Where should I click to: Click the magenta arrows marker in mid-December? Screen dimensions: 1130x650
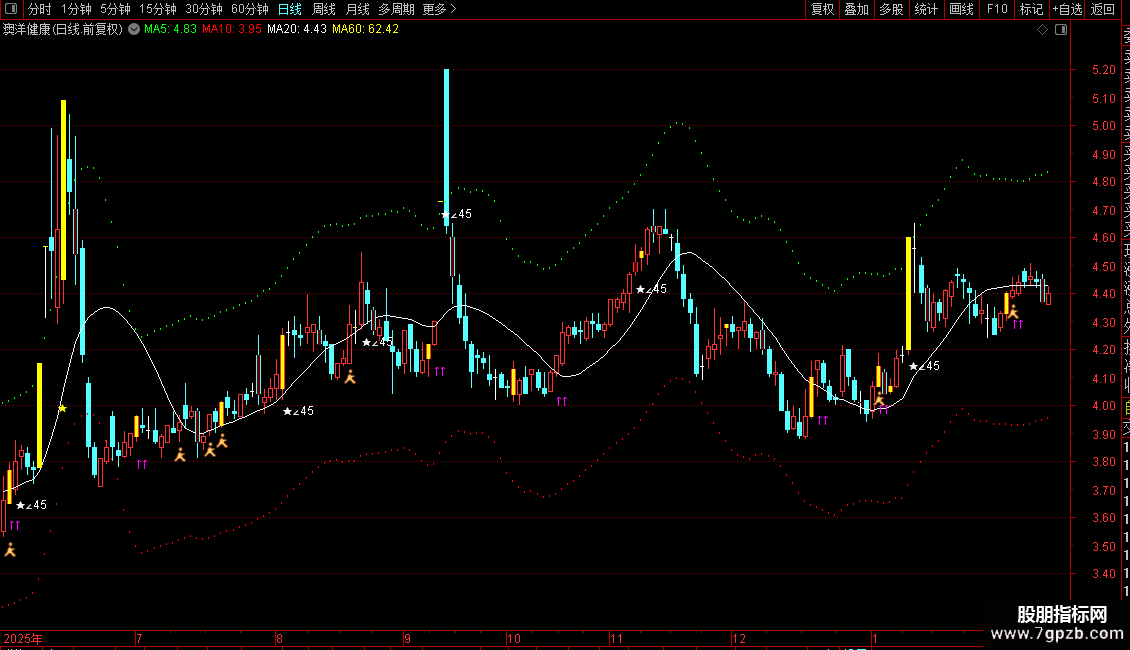[822, 421]
